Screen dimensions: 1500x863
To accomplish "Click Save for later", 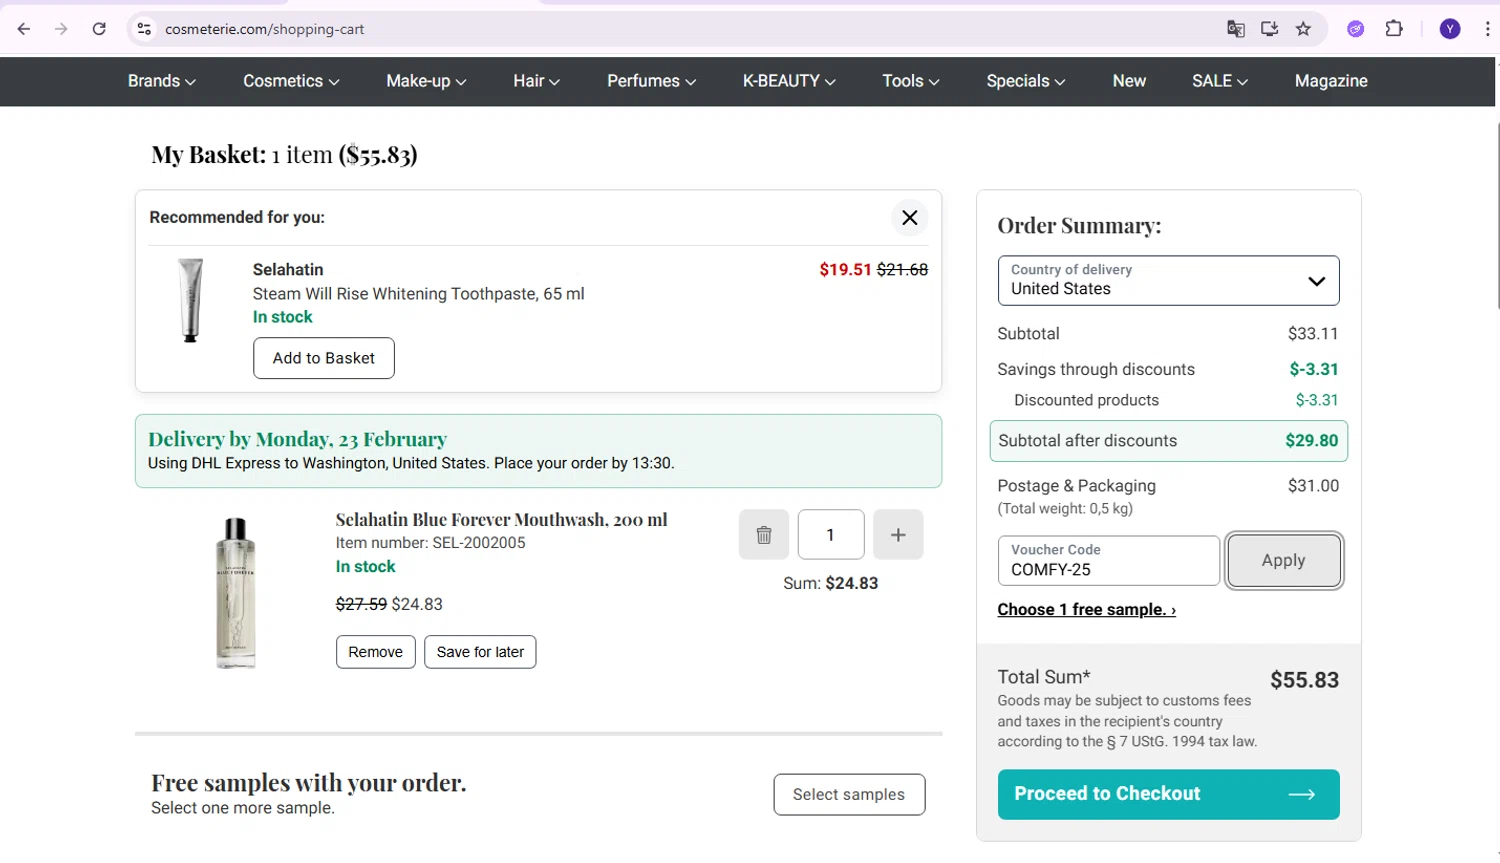I will point(480,652).
